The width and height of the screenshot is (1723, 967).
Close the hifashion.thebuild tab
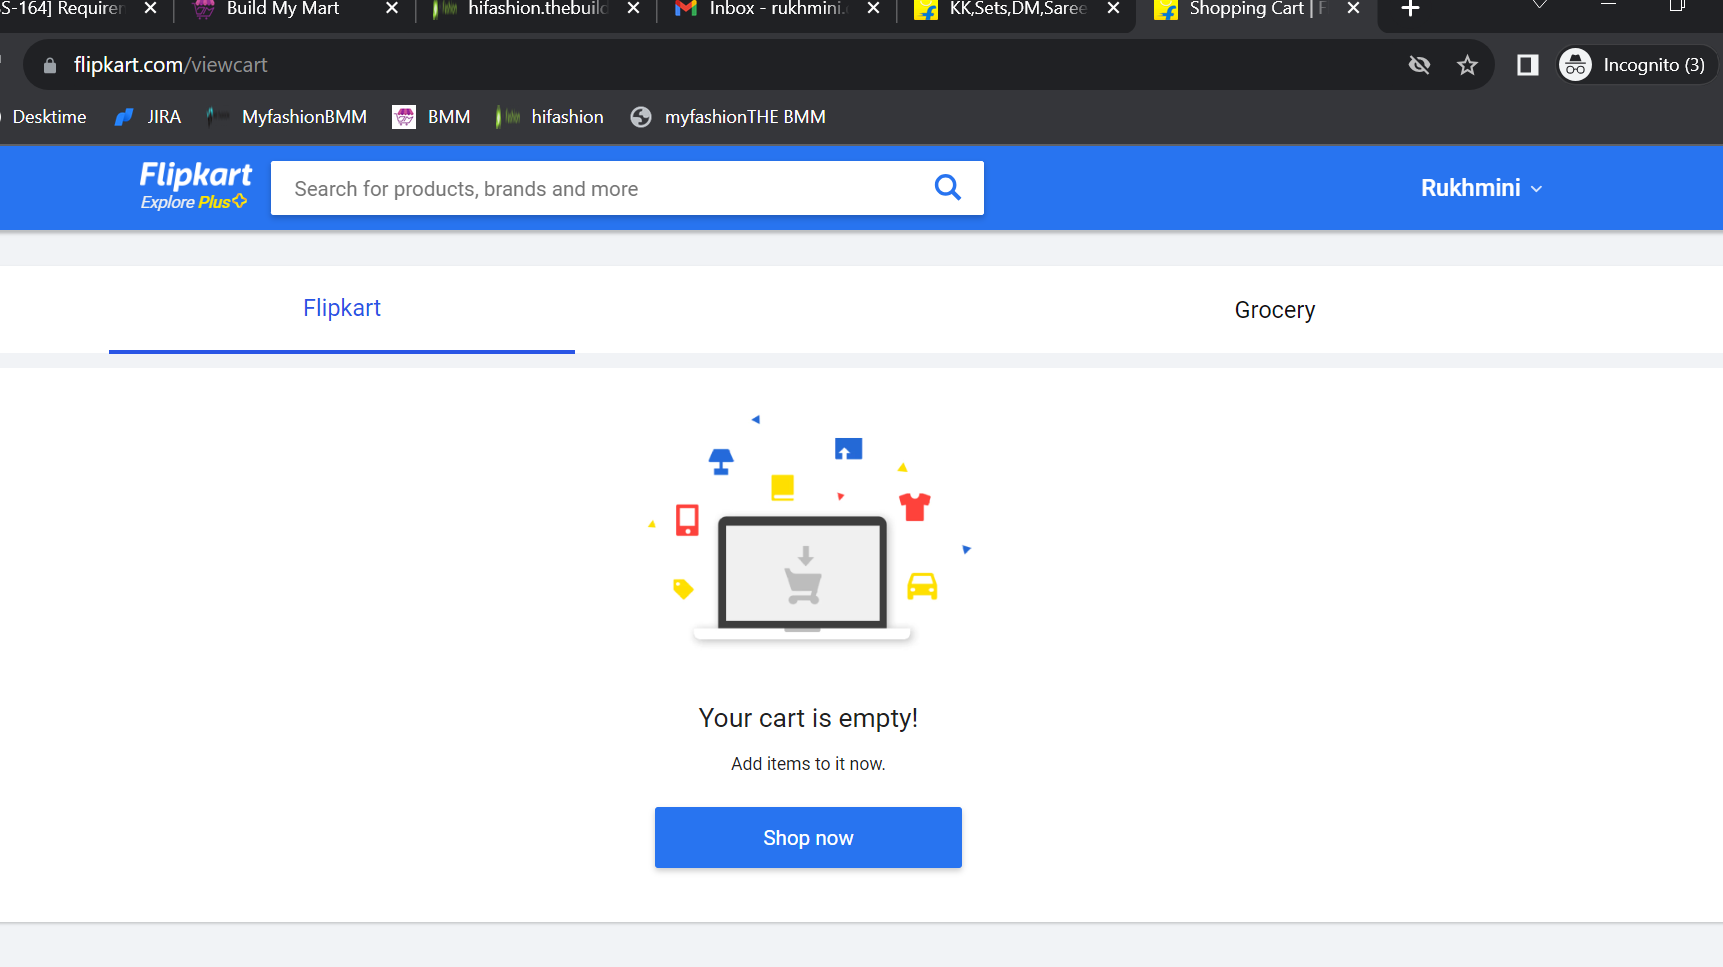(x=633, y=8)
